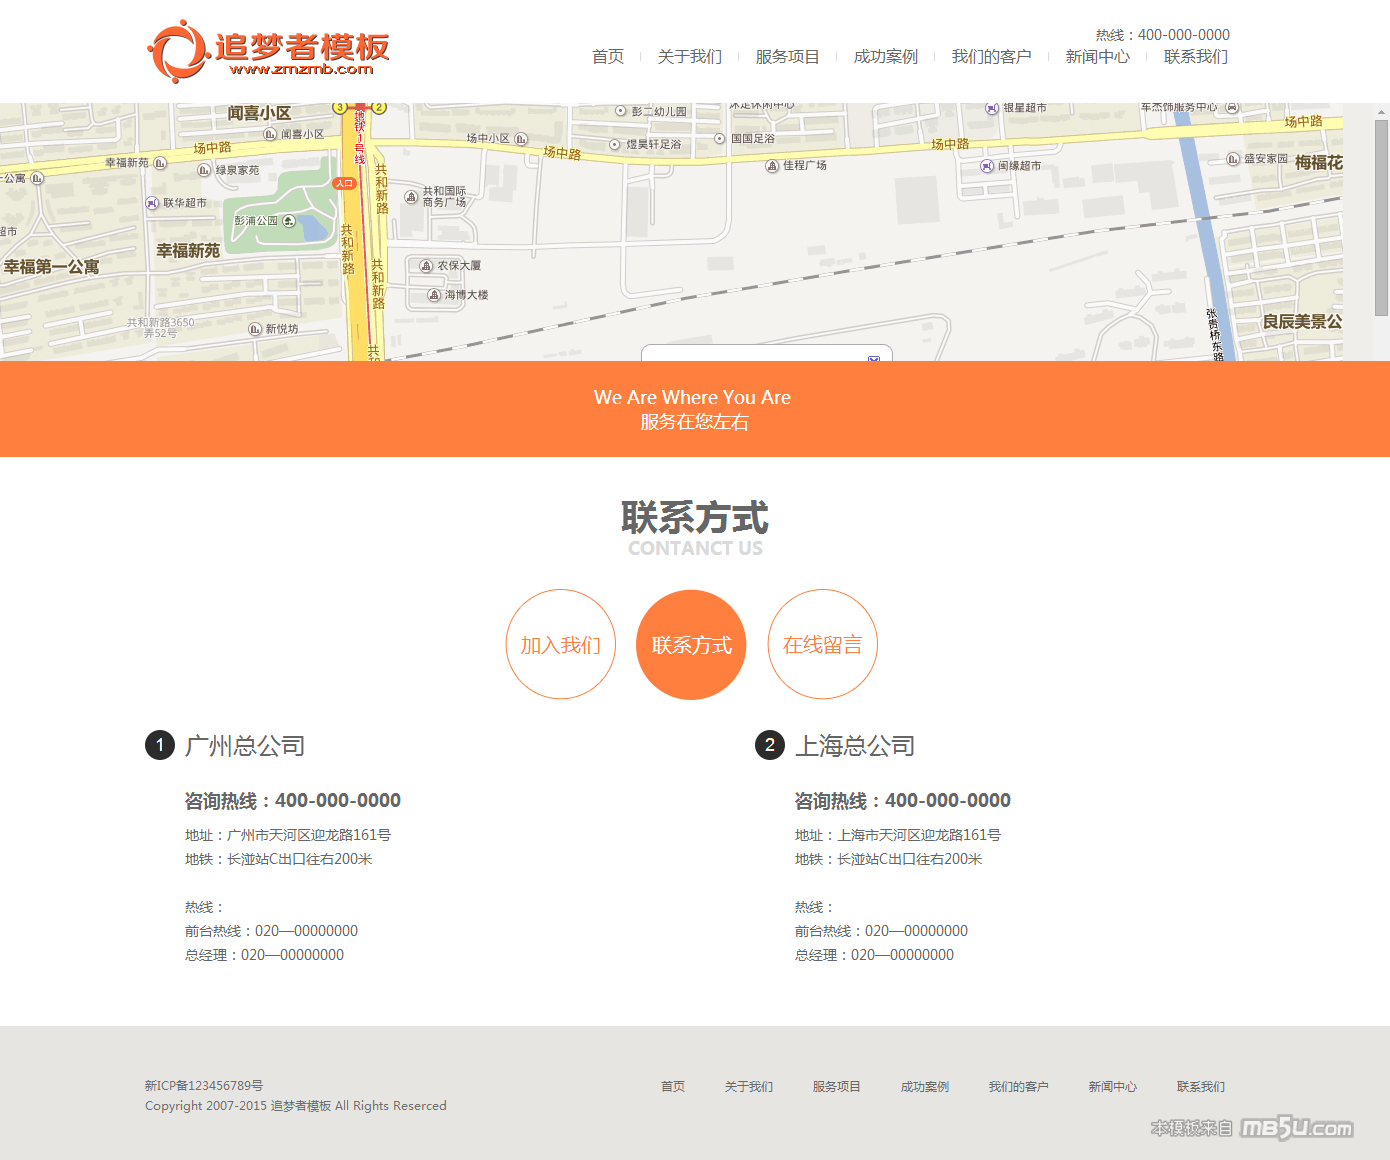The image size is (1390, 1160).
Task: Open the 在线留言 circle tab
Action: [x=823, y=645]
